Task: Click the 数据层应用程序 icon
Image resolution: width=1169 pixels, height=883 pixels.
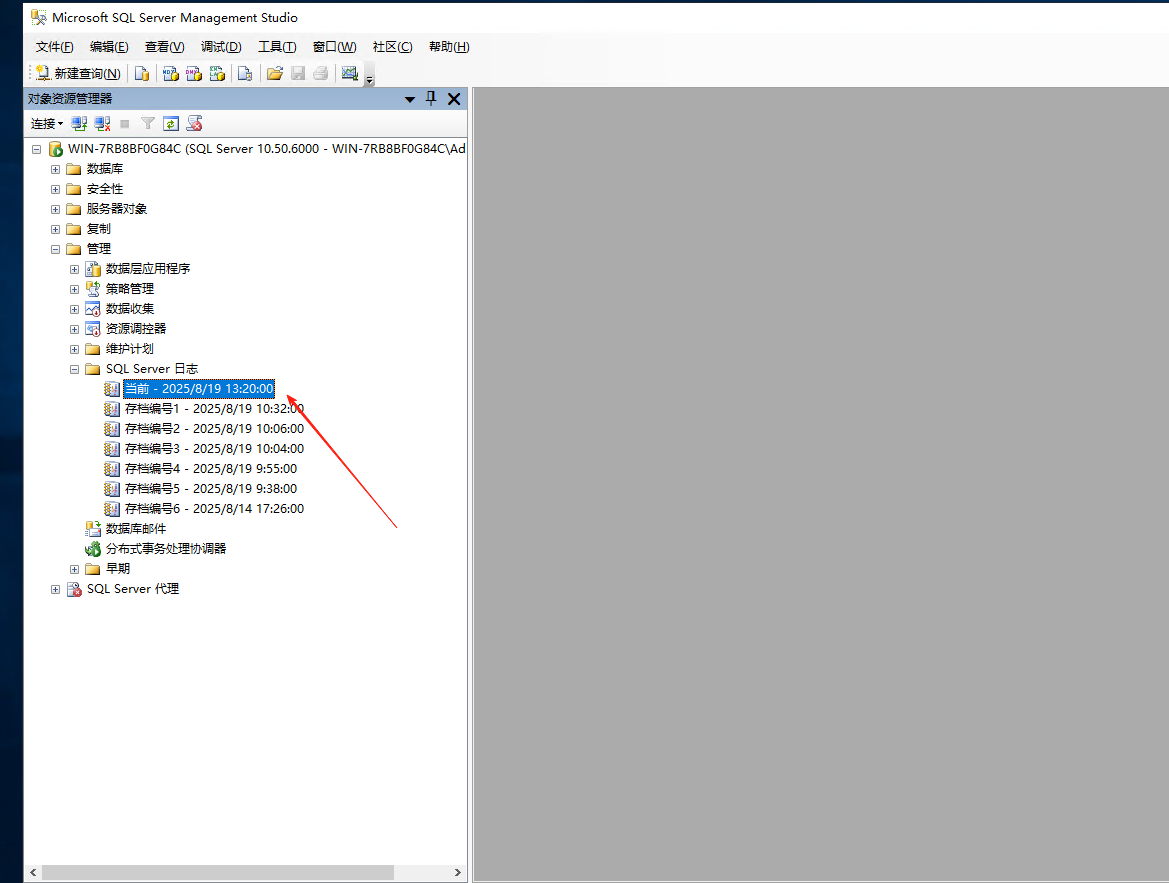Action: coord(93,268)
